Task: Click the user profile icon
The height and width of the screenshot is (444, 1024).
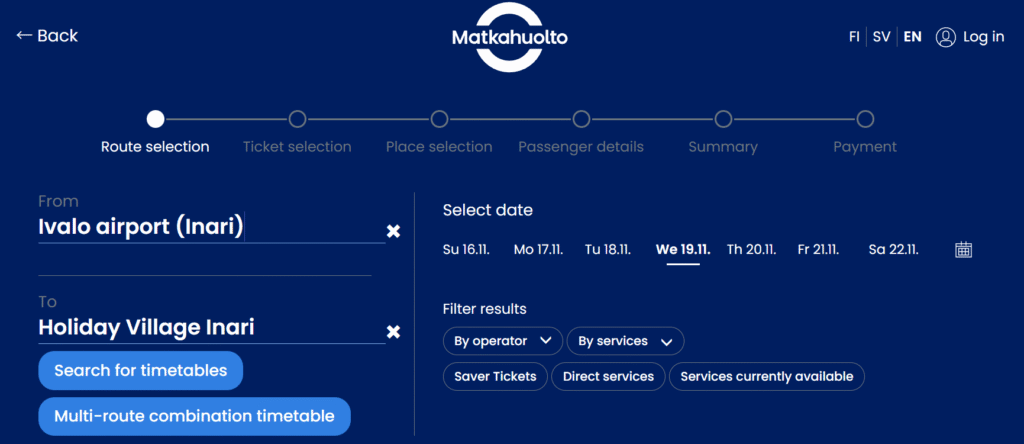Action: (x=945, y=37)
